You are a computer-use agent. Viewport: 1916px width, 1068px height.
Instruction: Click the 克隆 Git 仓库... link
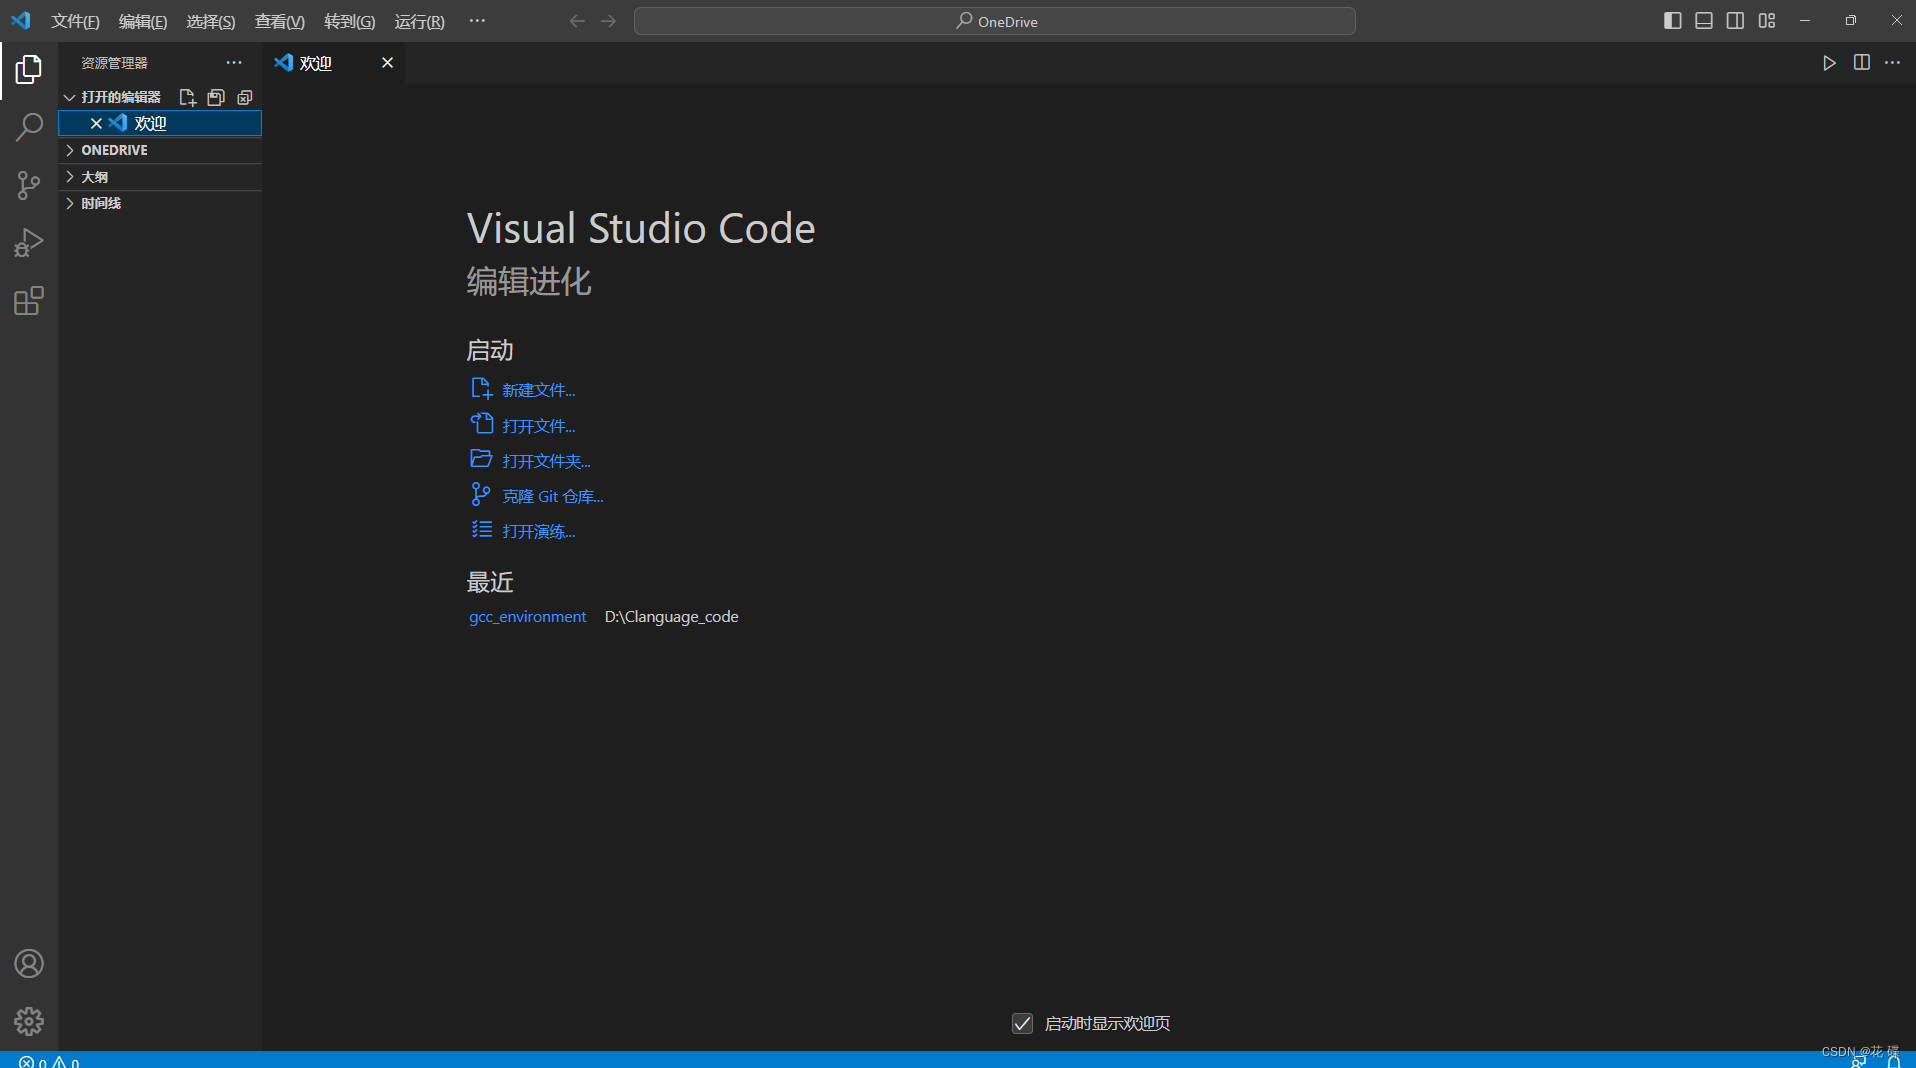pyautogui.click(x=553, y=496)
